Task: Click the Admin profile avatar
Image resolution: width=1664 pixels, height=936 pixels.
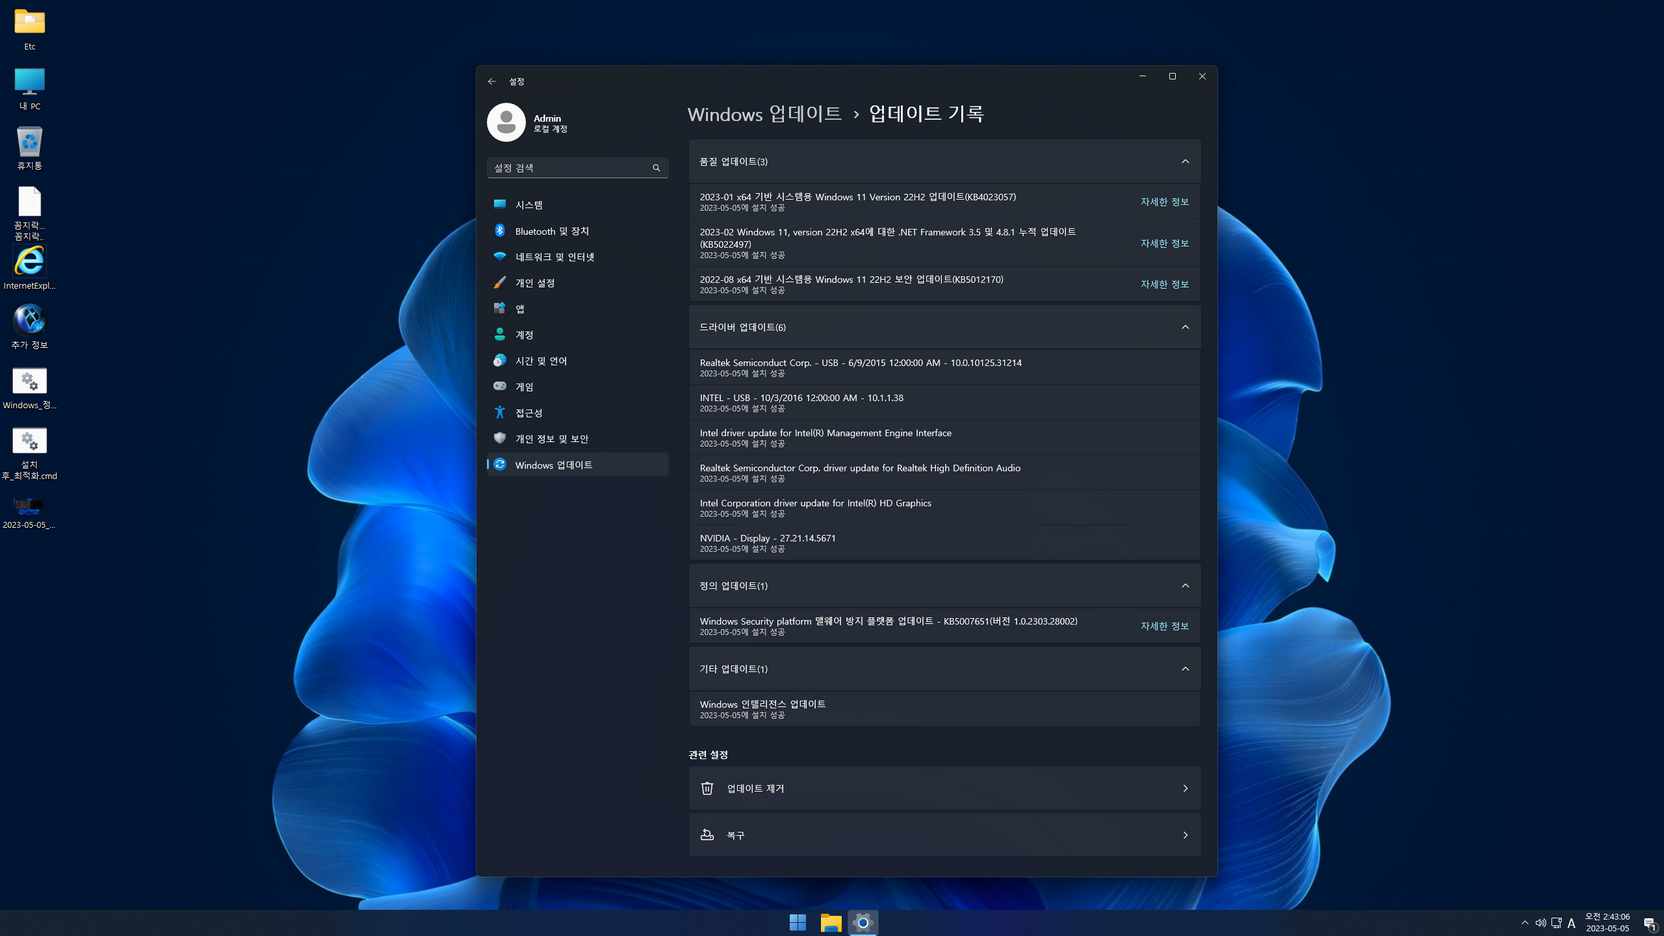Action: point(506,122)
